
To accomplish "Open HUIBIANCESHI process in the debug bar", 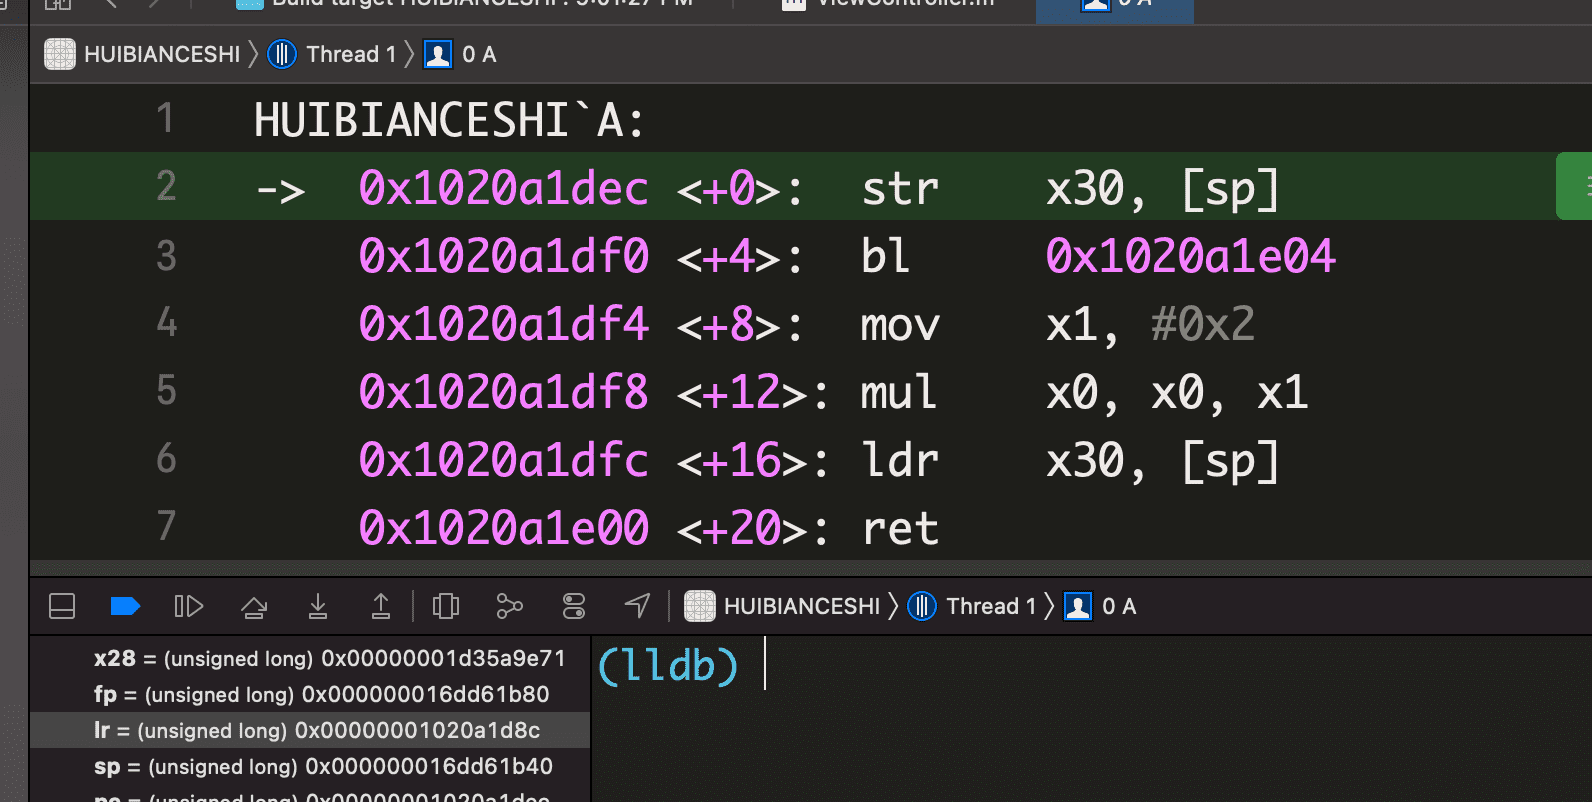I will point(782,606).
